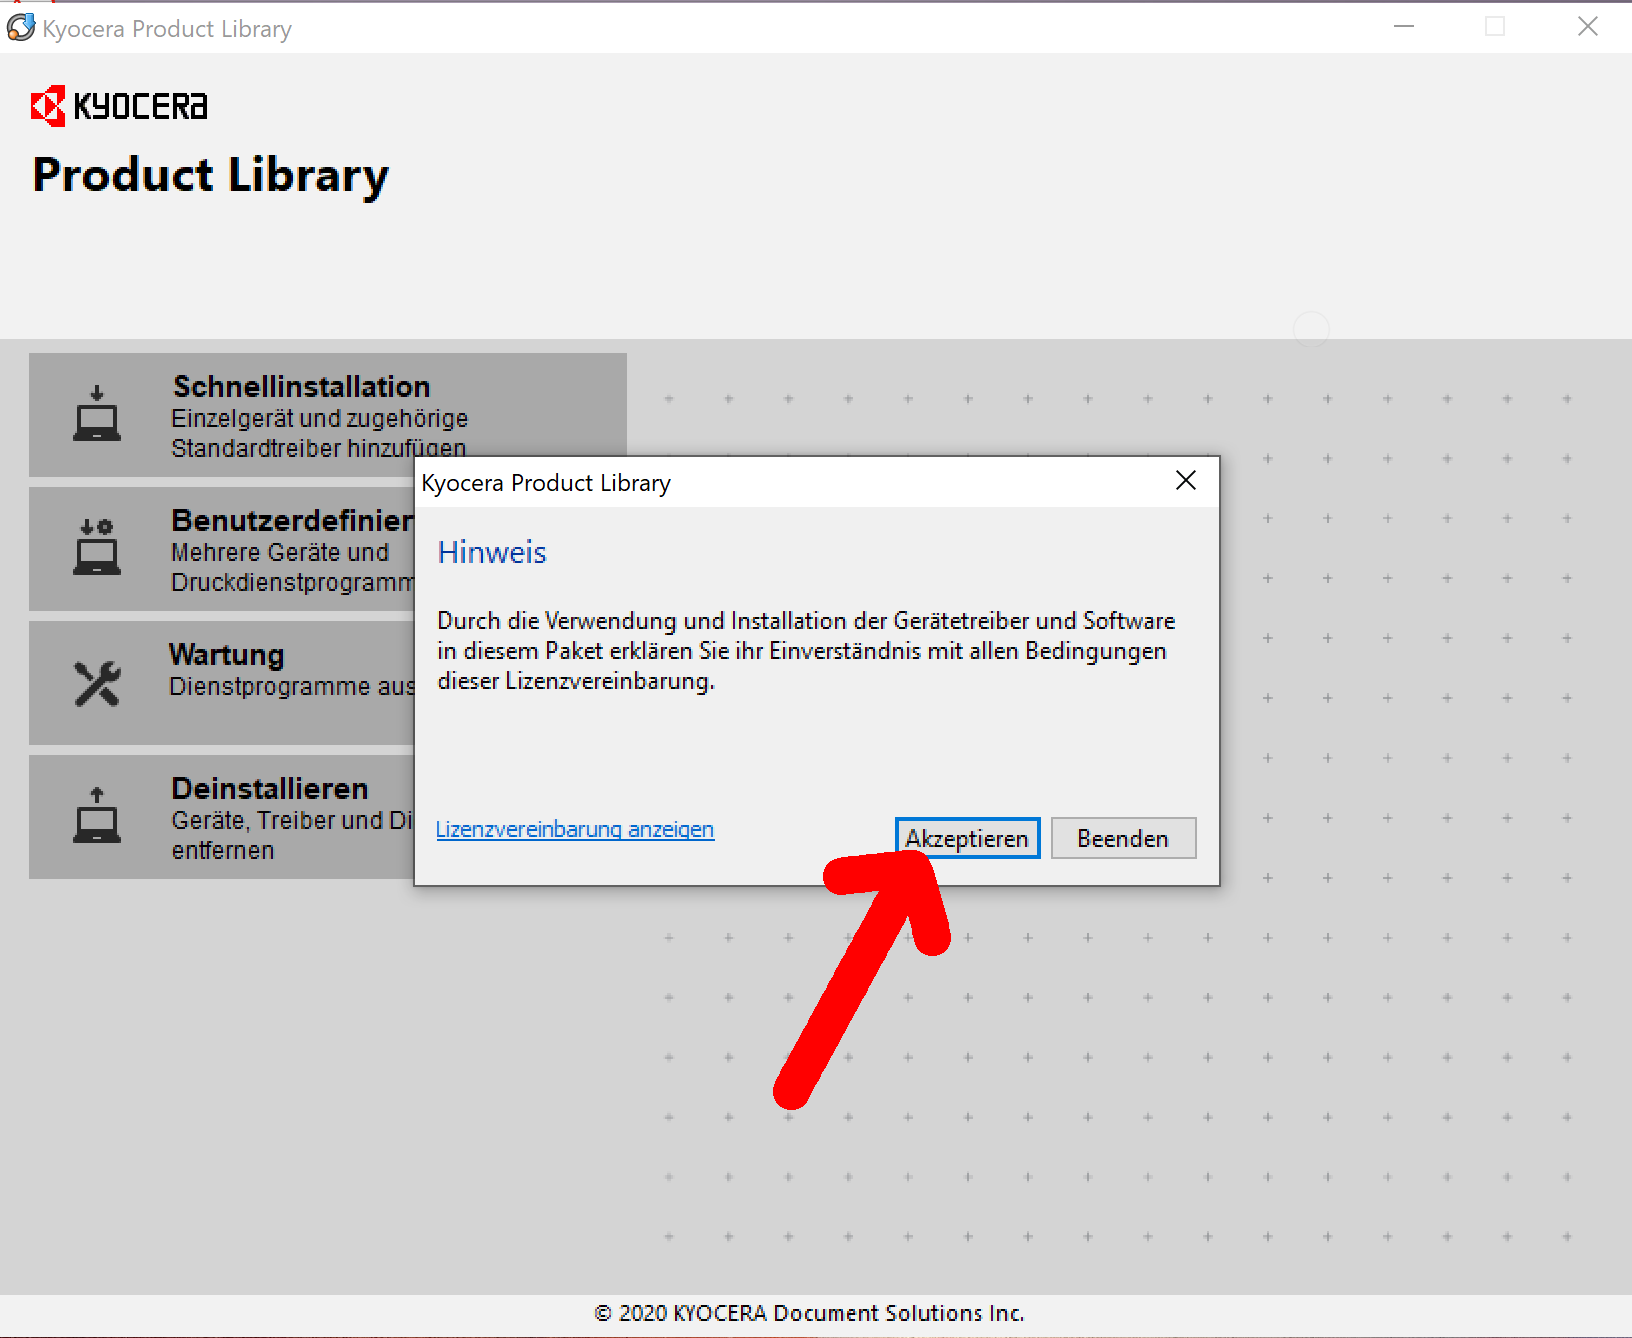Click the maximize button in the title bar
Viewport: 1632px width, 1338px height.
(x=1495, y=27)
